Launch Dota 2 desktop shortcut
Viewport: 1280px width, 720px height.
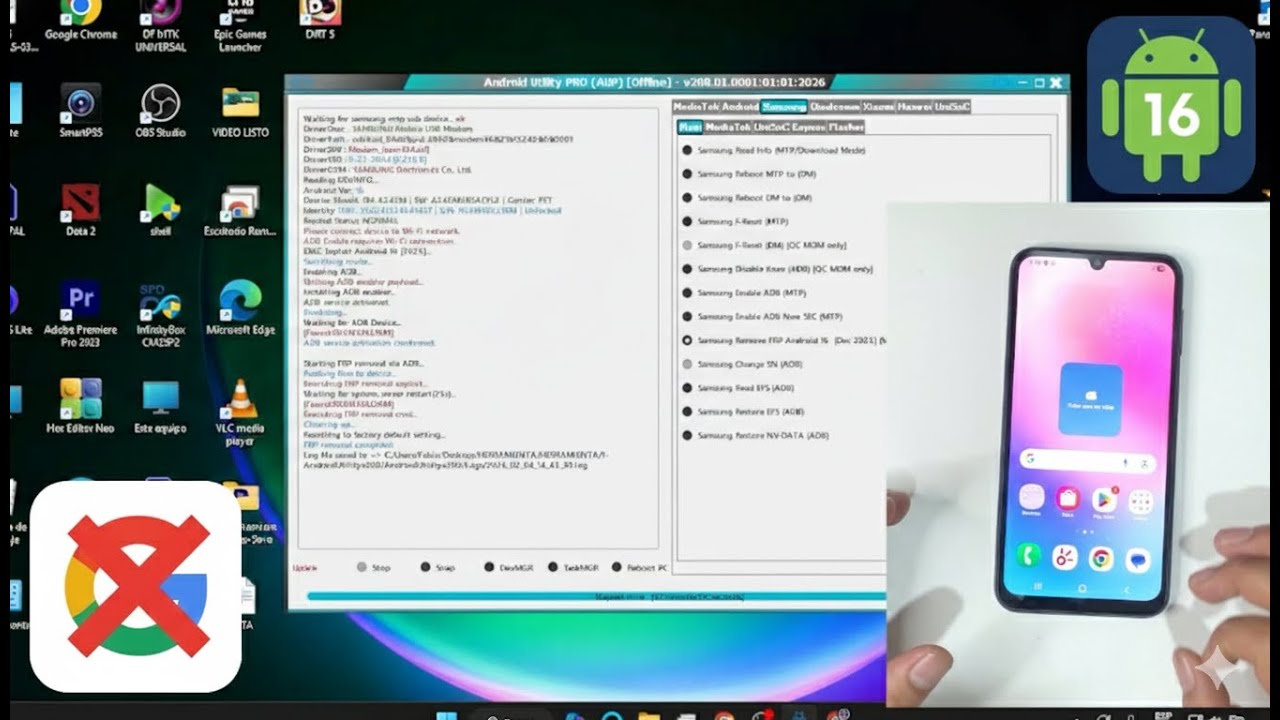[x=80, y=209]
